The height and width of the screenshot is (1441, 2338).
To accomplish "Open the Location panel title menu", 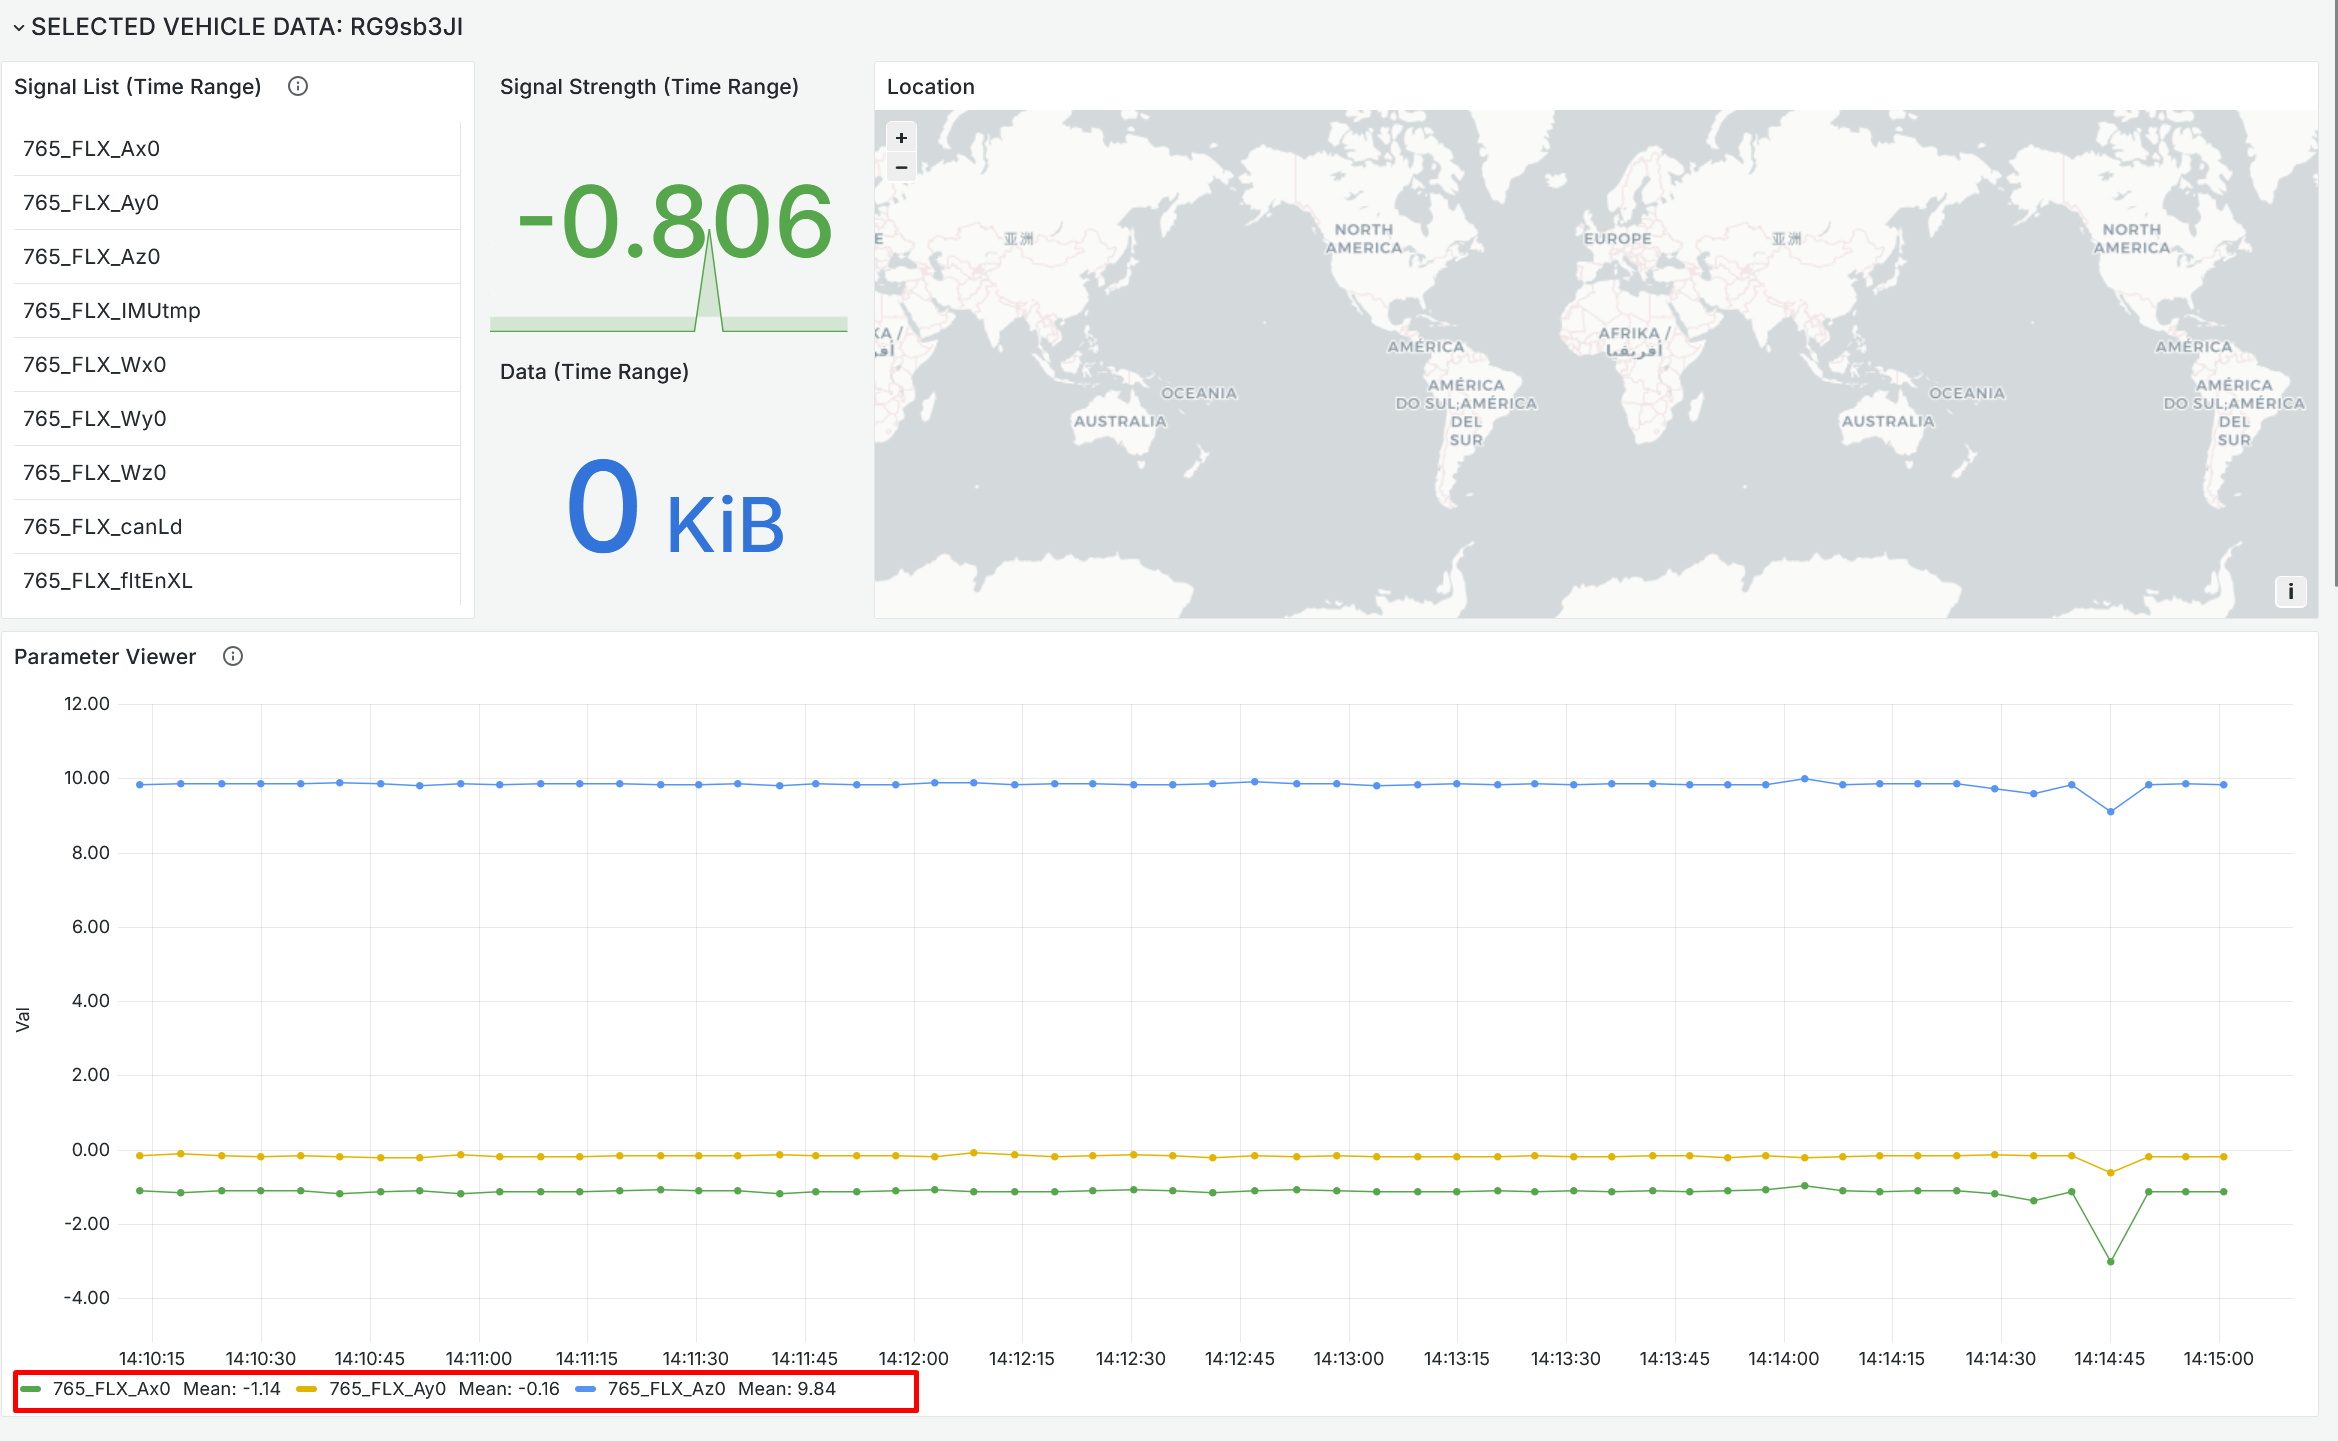I will click(x=930, y=87).
